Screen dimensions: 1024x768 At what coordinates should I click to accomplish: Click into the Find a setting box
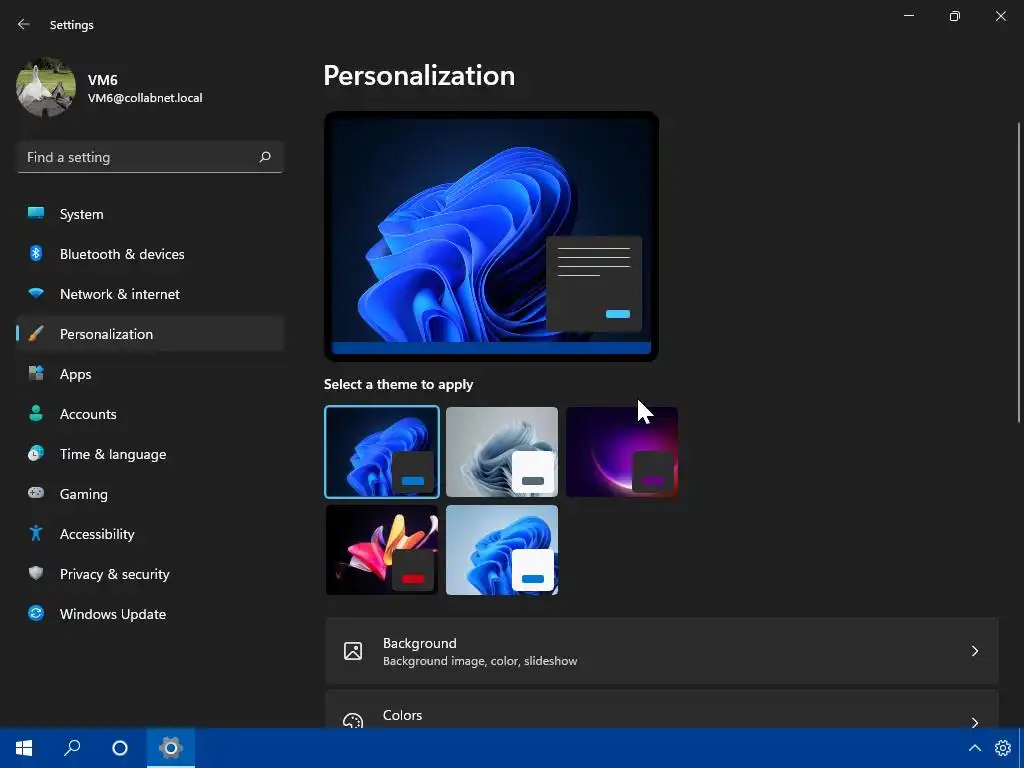click(x=150, y=157)
